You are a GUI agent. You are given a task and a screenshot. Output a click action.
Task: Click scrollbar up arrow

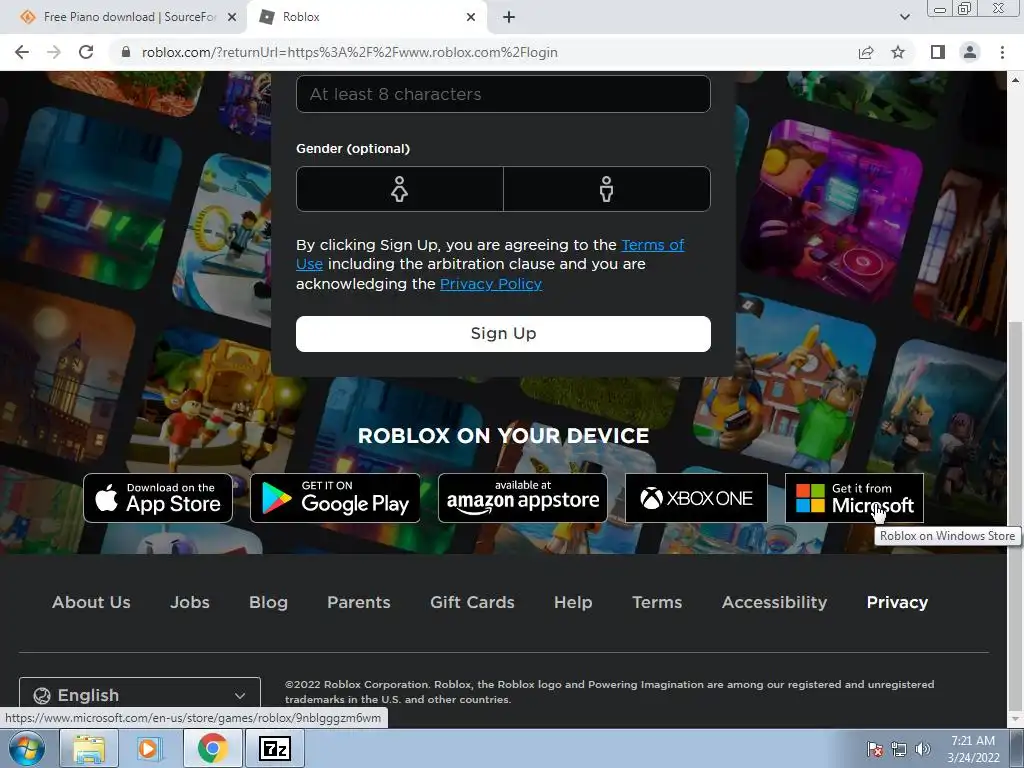click(1015, 80)
